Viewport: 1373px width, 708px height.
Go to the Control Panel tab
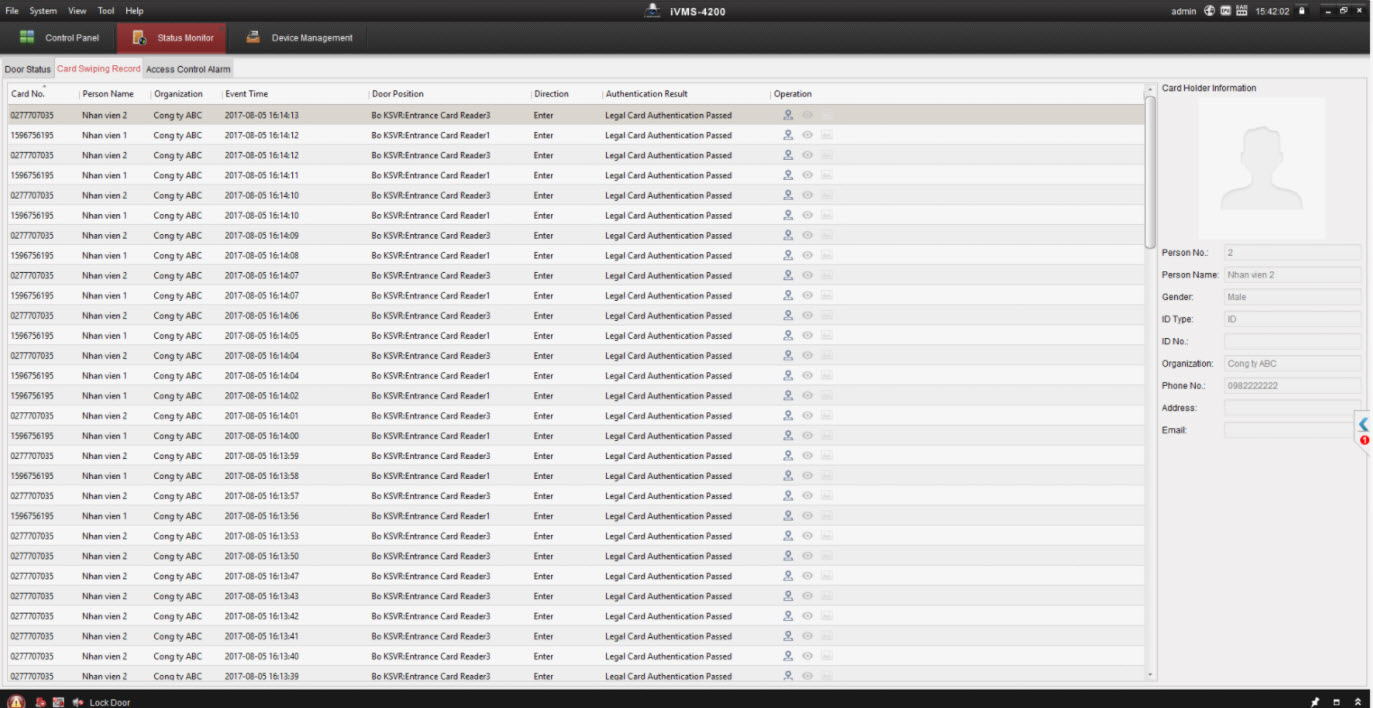tap(60, 38)
